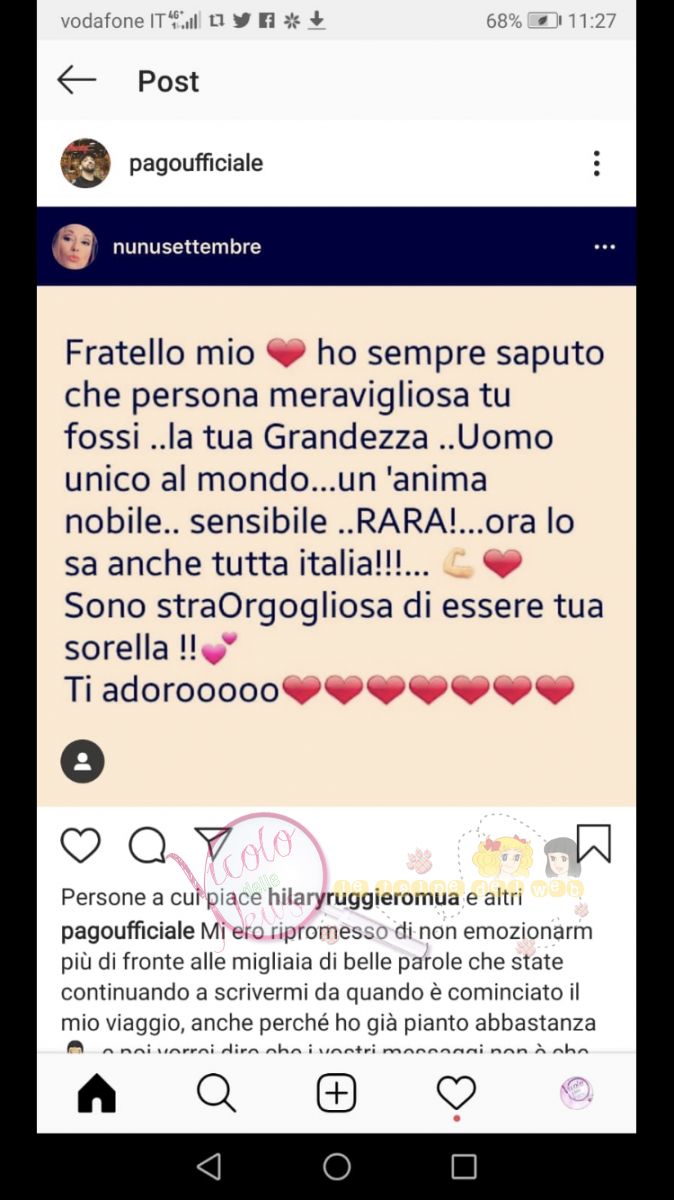The height and width of the screenshot is (1200, 674).
Task: Go back using the arrow beside Post
Action: [x=77, y=80]
